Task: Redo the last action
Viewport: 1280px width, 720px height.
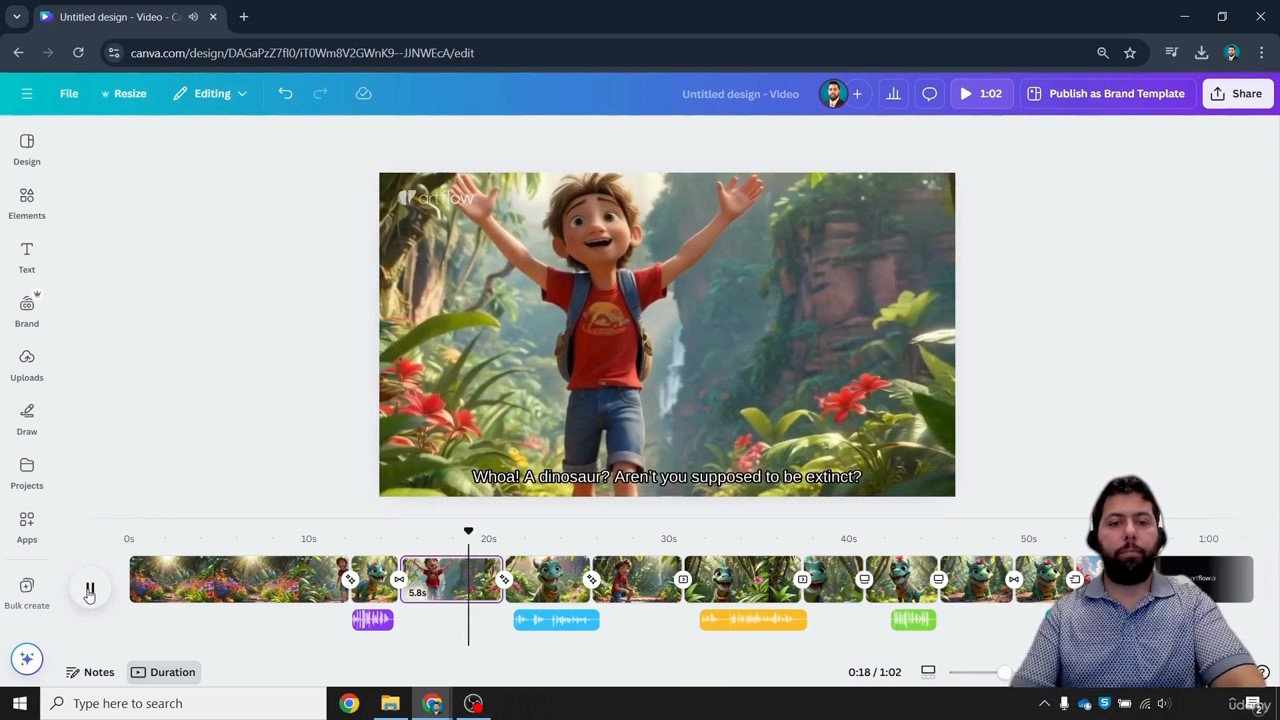Action: (x=321, y=94)
